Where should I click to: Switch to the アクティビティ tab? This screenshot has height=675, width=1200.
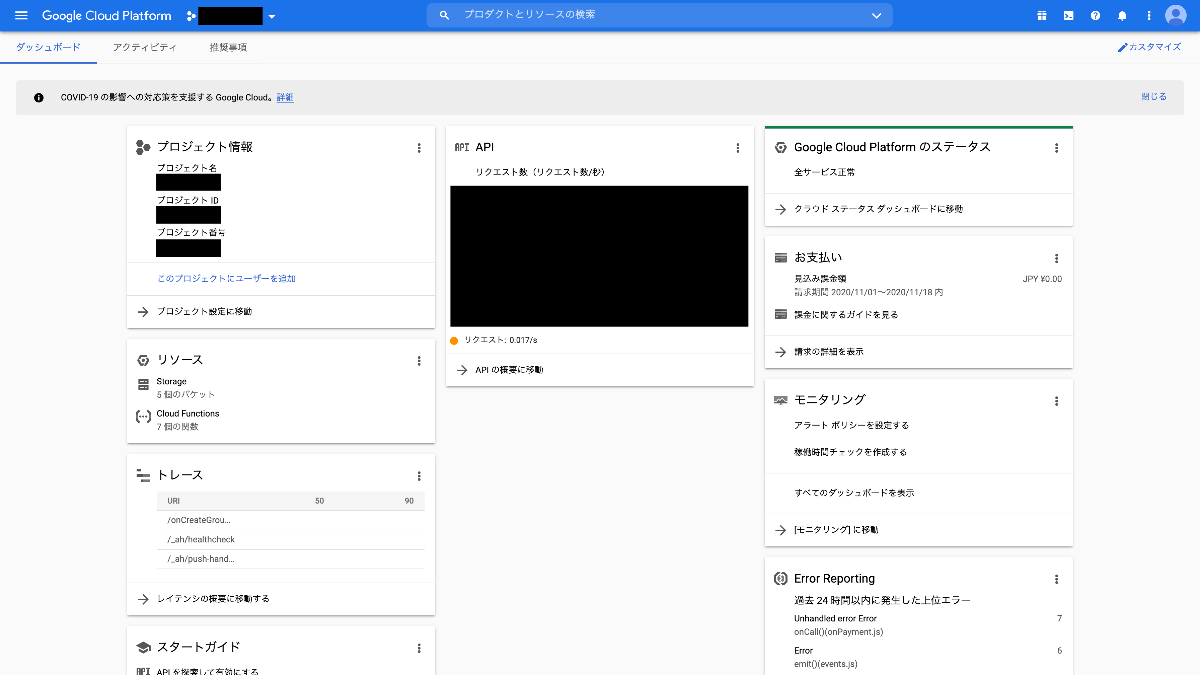[x=145, y=47]
